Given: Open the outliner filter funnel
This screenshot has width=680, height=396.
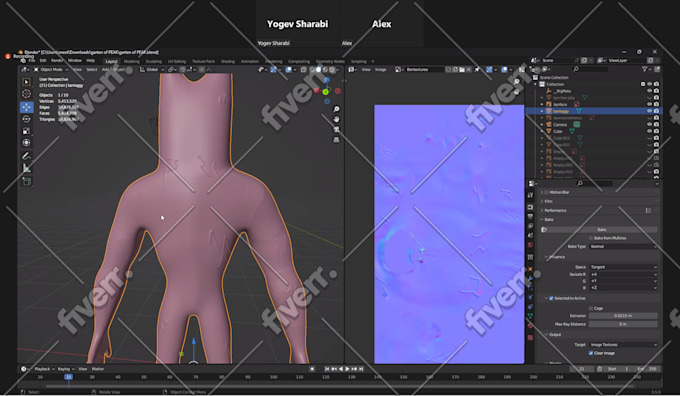Looking at the screenshot, I should [x=645, y=69].
